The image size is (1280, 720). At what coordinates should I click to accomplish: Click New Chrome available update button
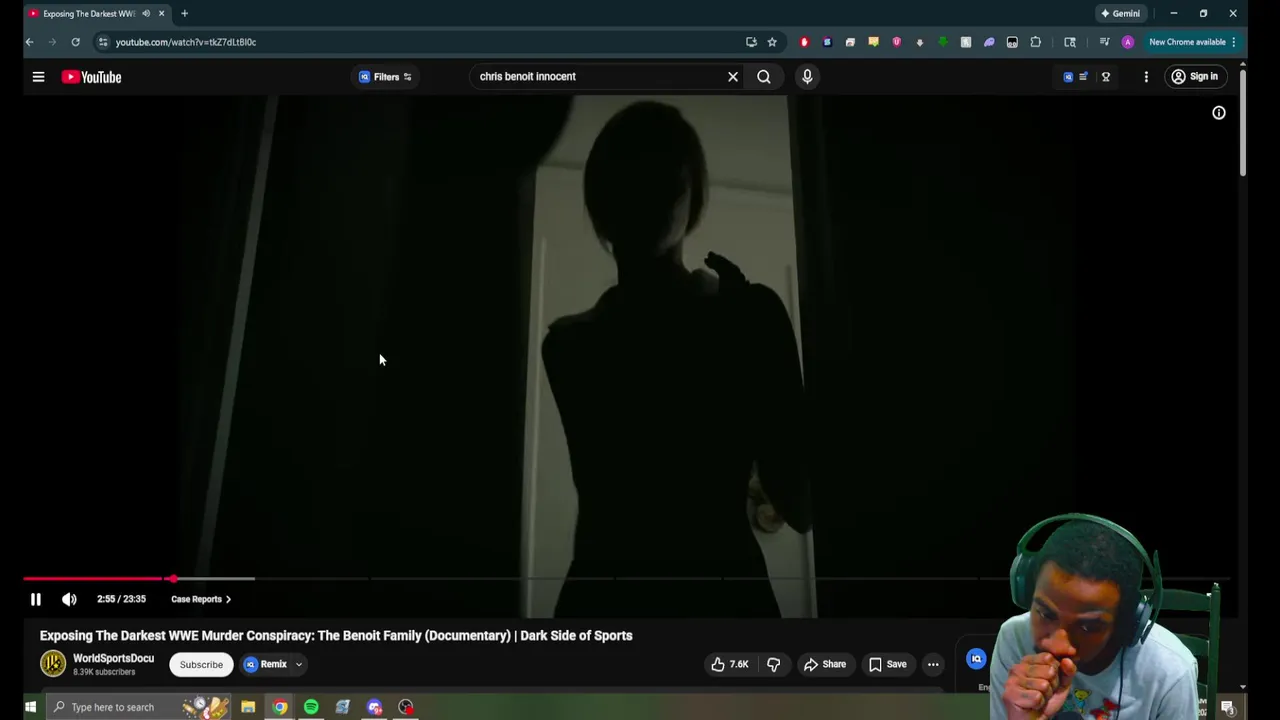(x=1187, y=42)
